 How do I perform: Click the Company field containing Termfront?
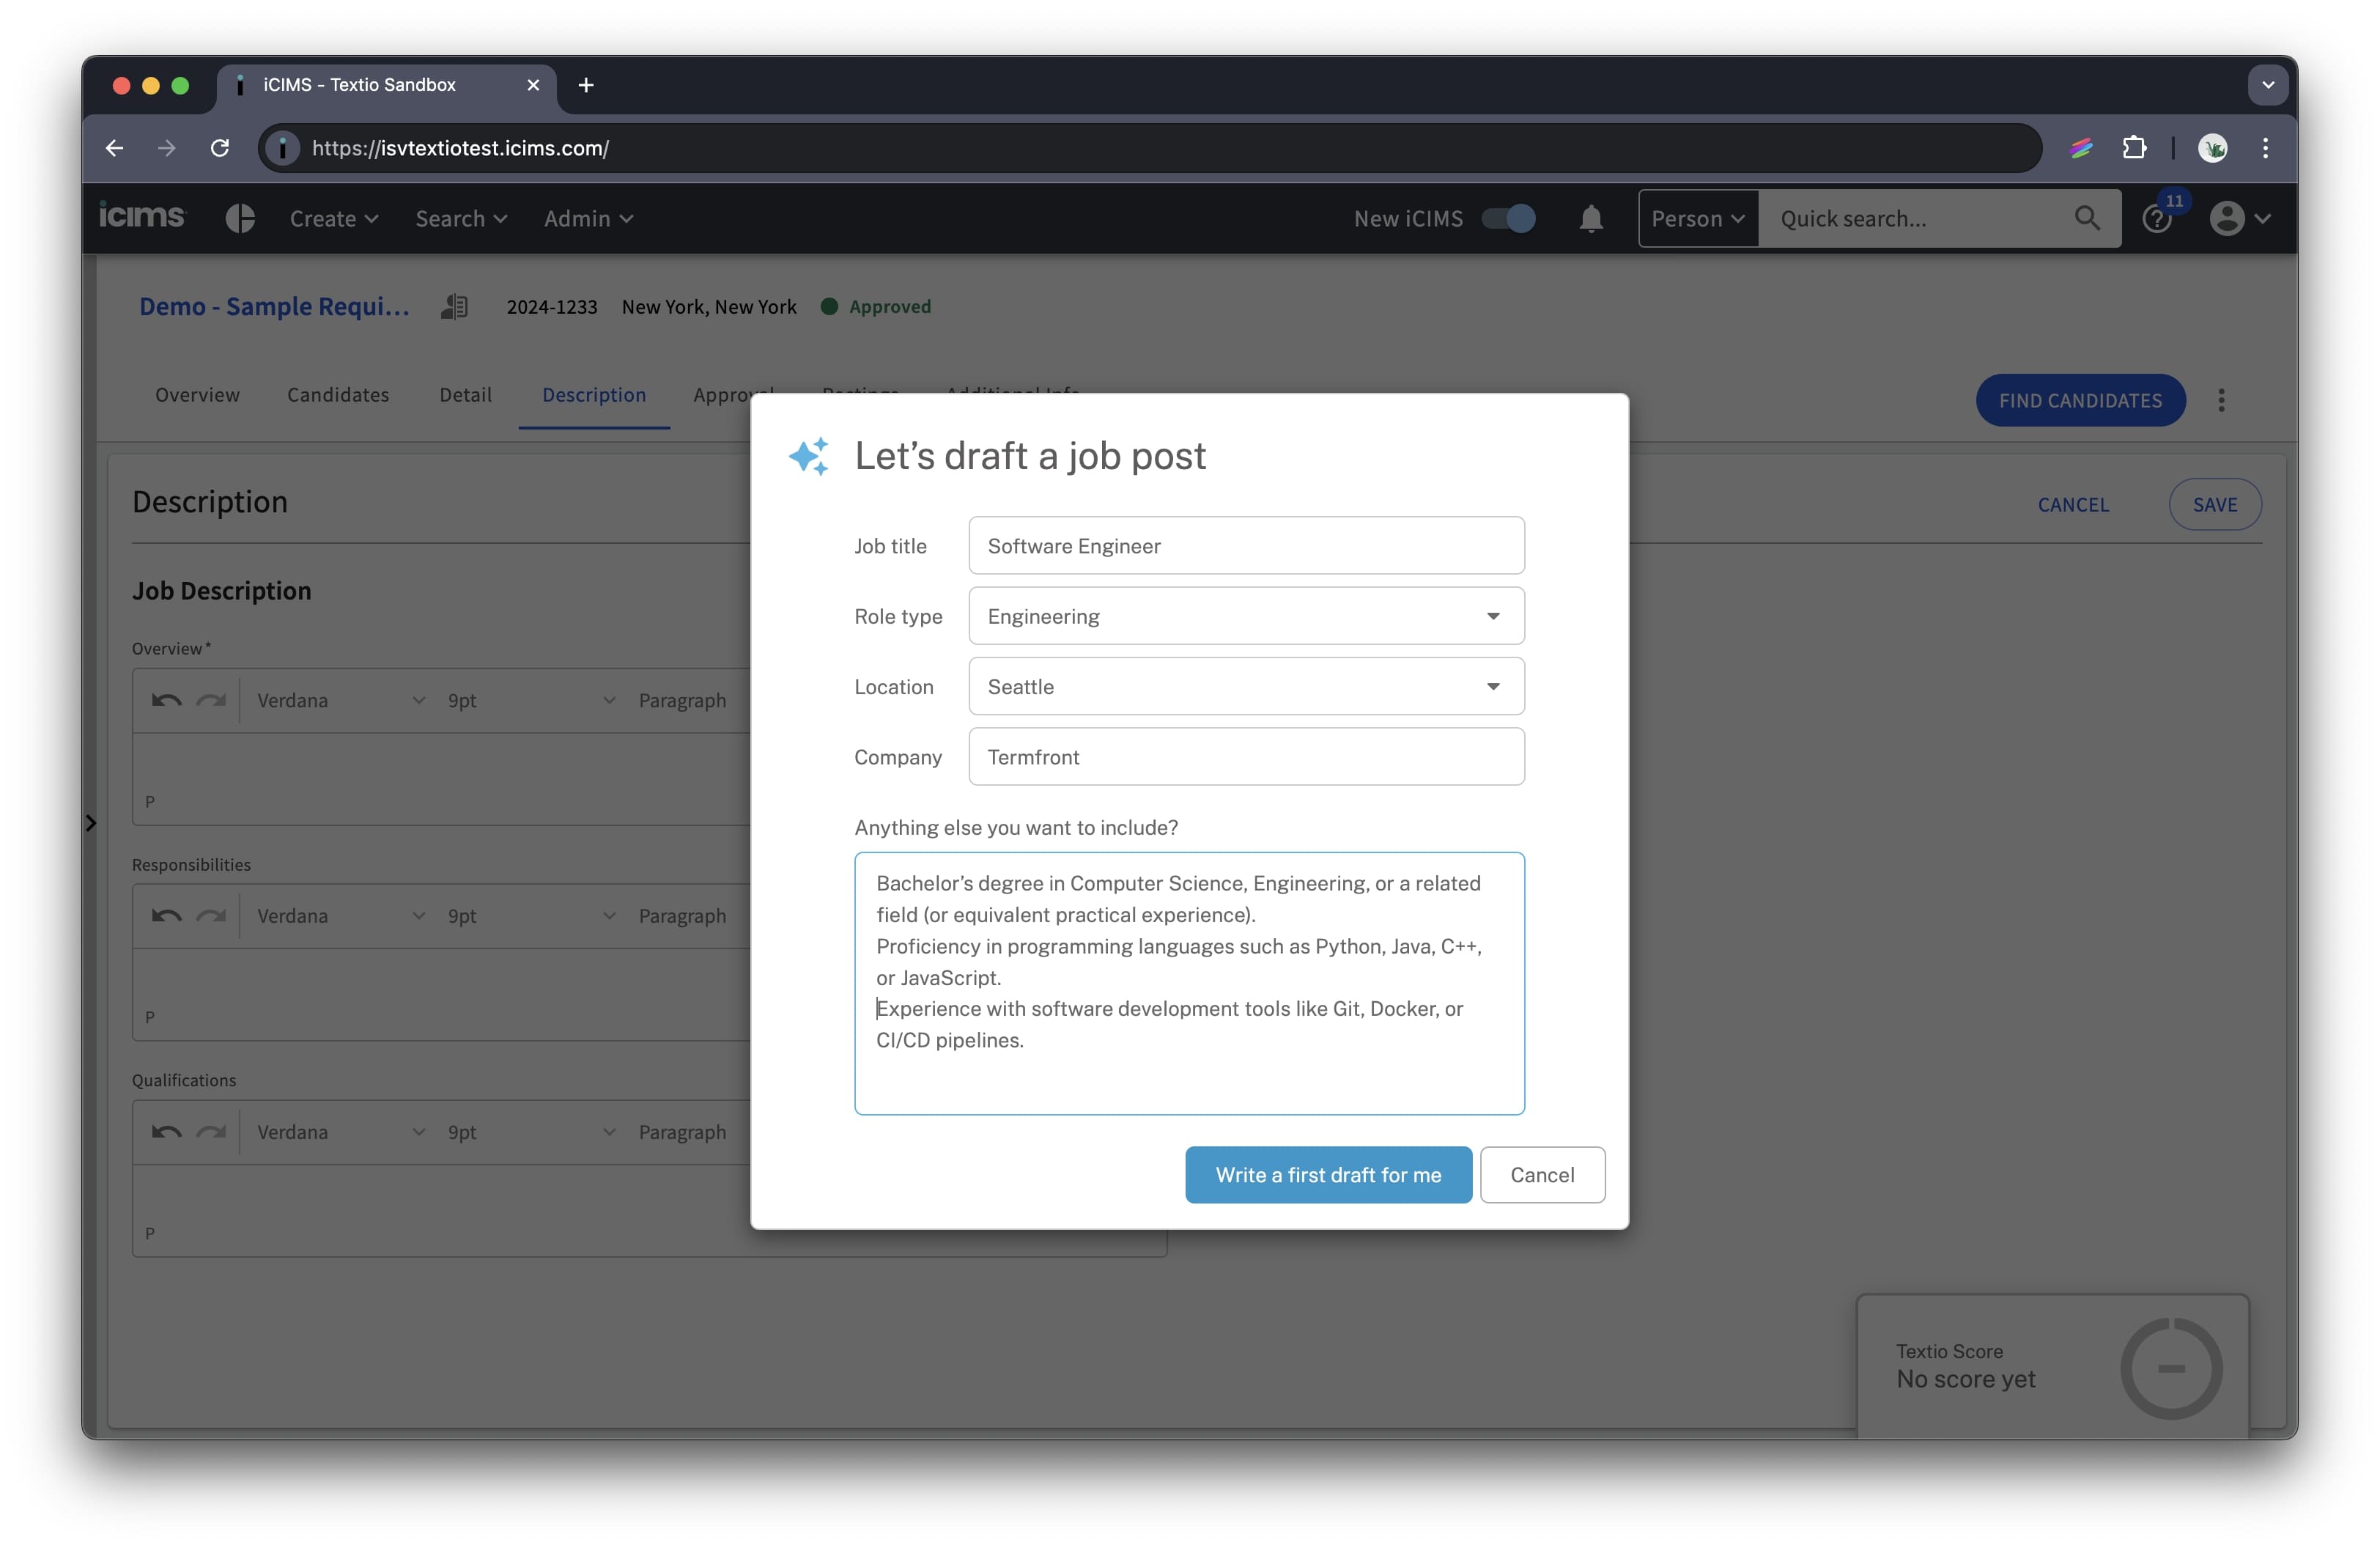tap(1246, 756)
